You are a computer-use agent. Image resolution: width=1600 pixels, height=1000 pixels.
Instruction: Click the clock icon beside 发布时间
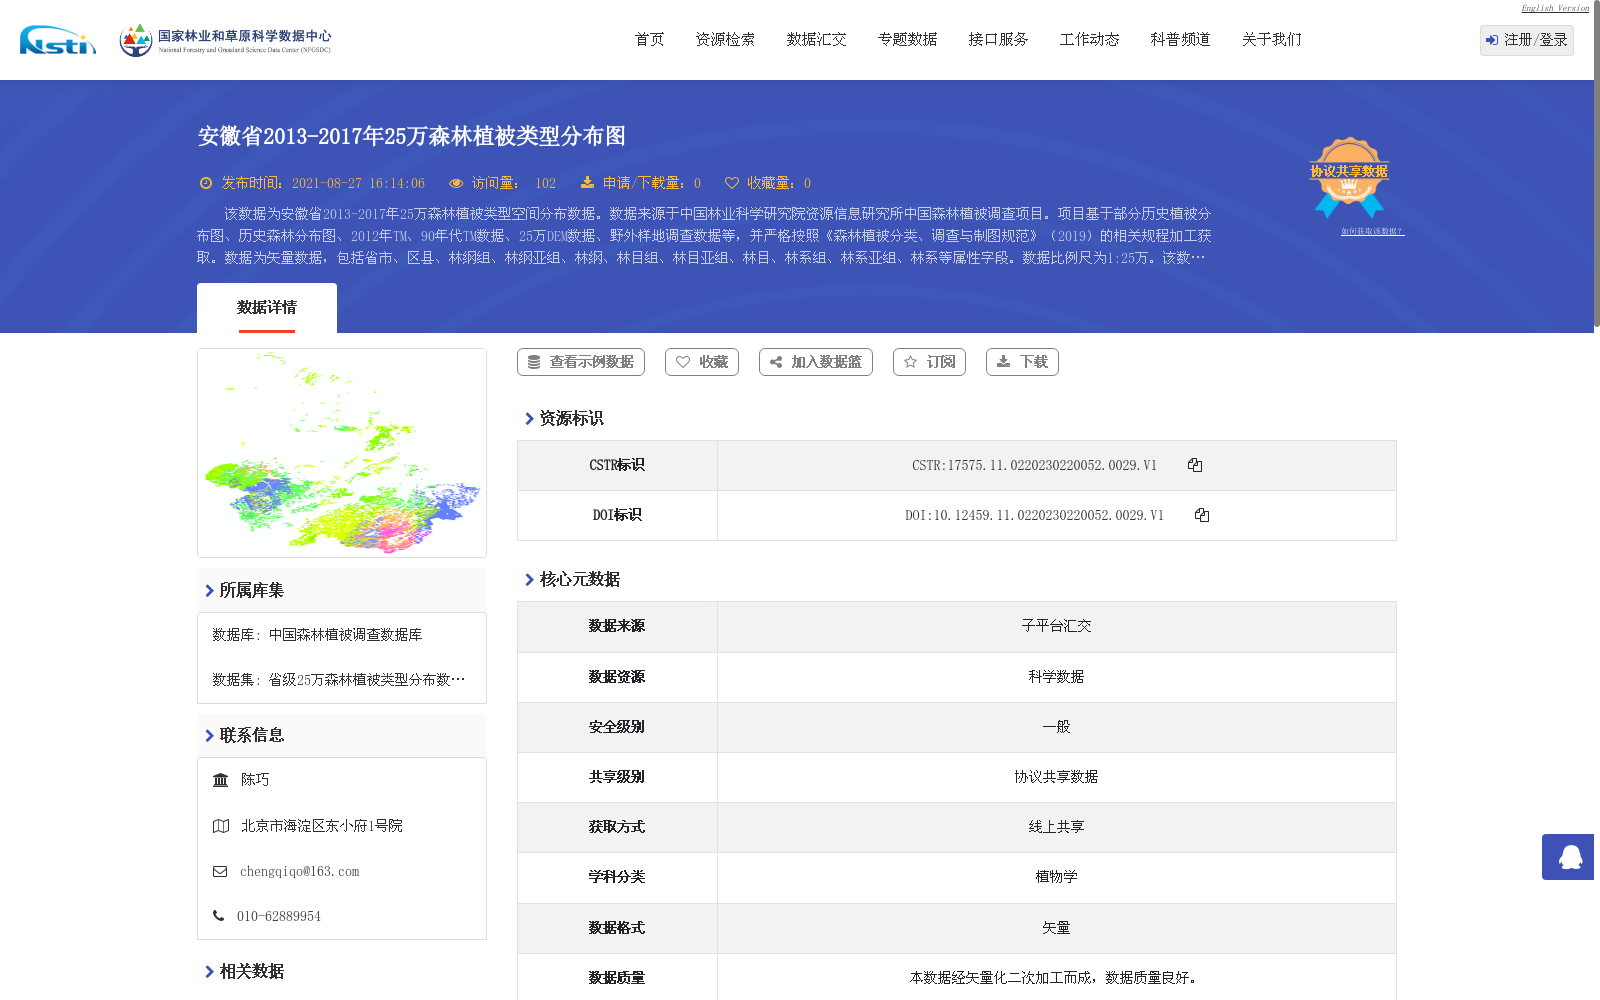tap(206, 183)
